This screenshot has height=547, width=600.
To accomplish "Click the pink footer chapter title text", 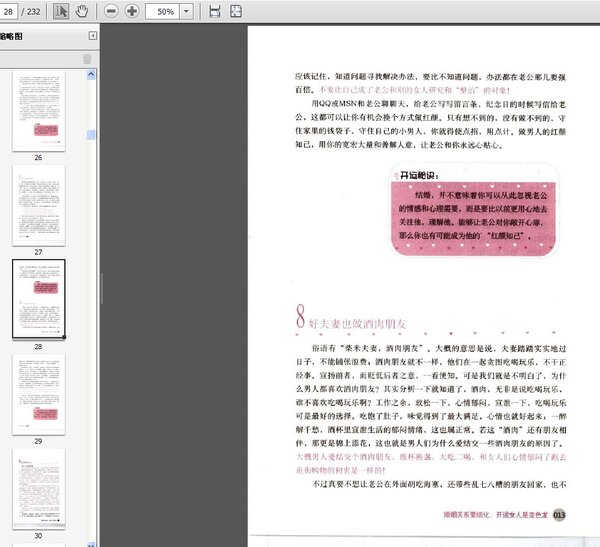I will (x=496, y=515).
